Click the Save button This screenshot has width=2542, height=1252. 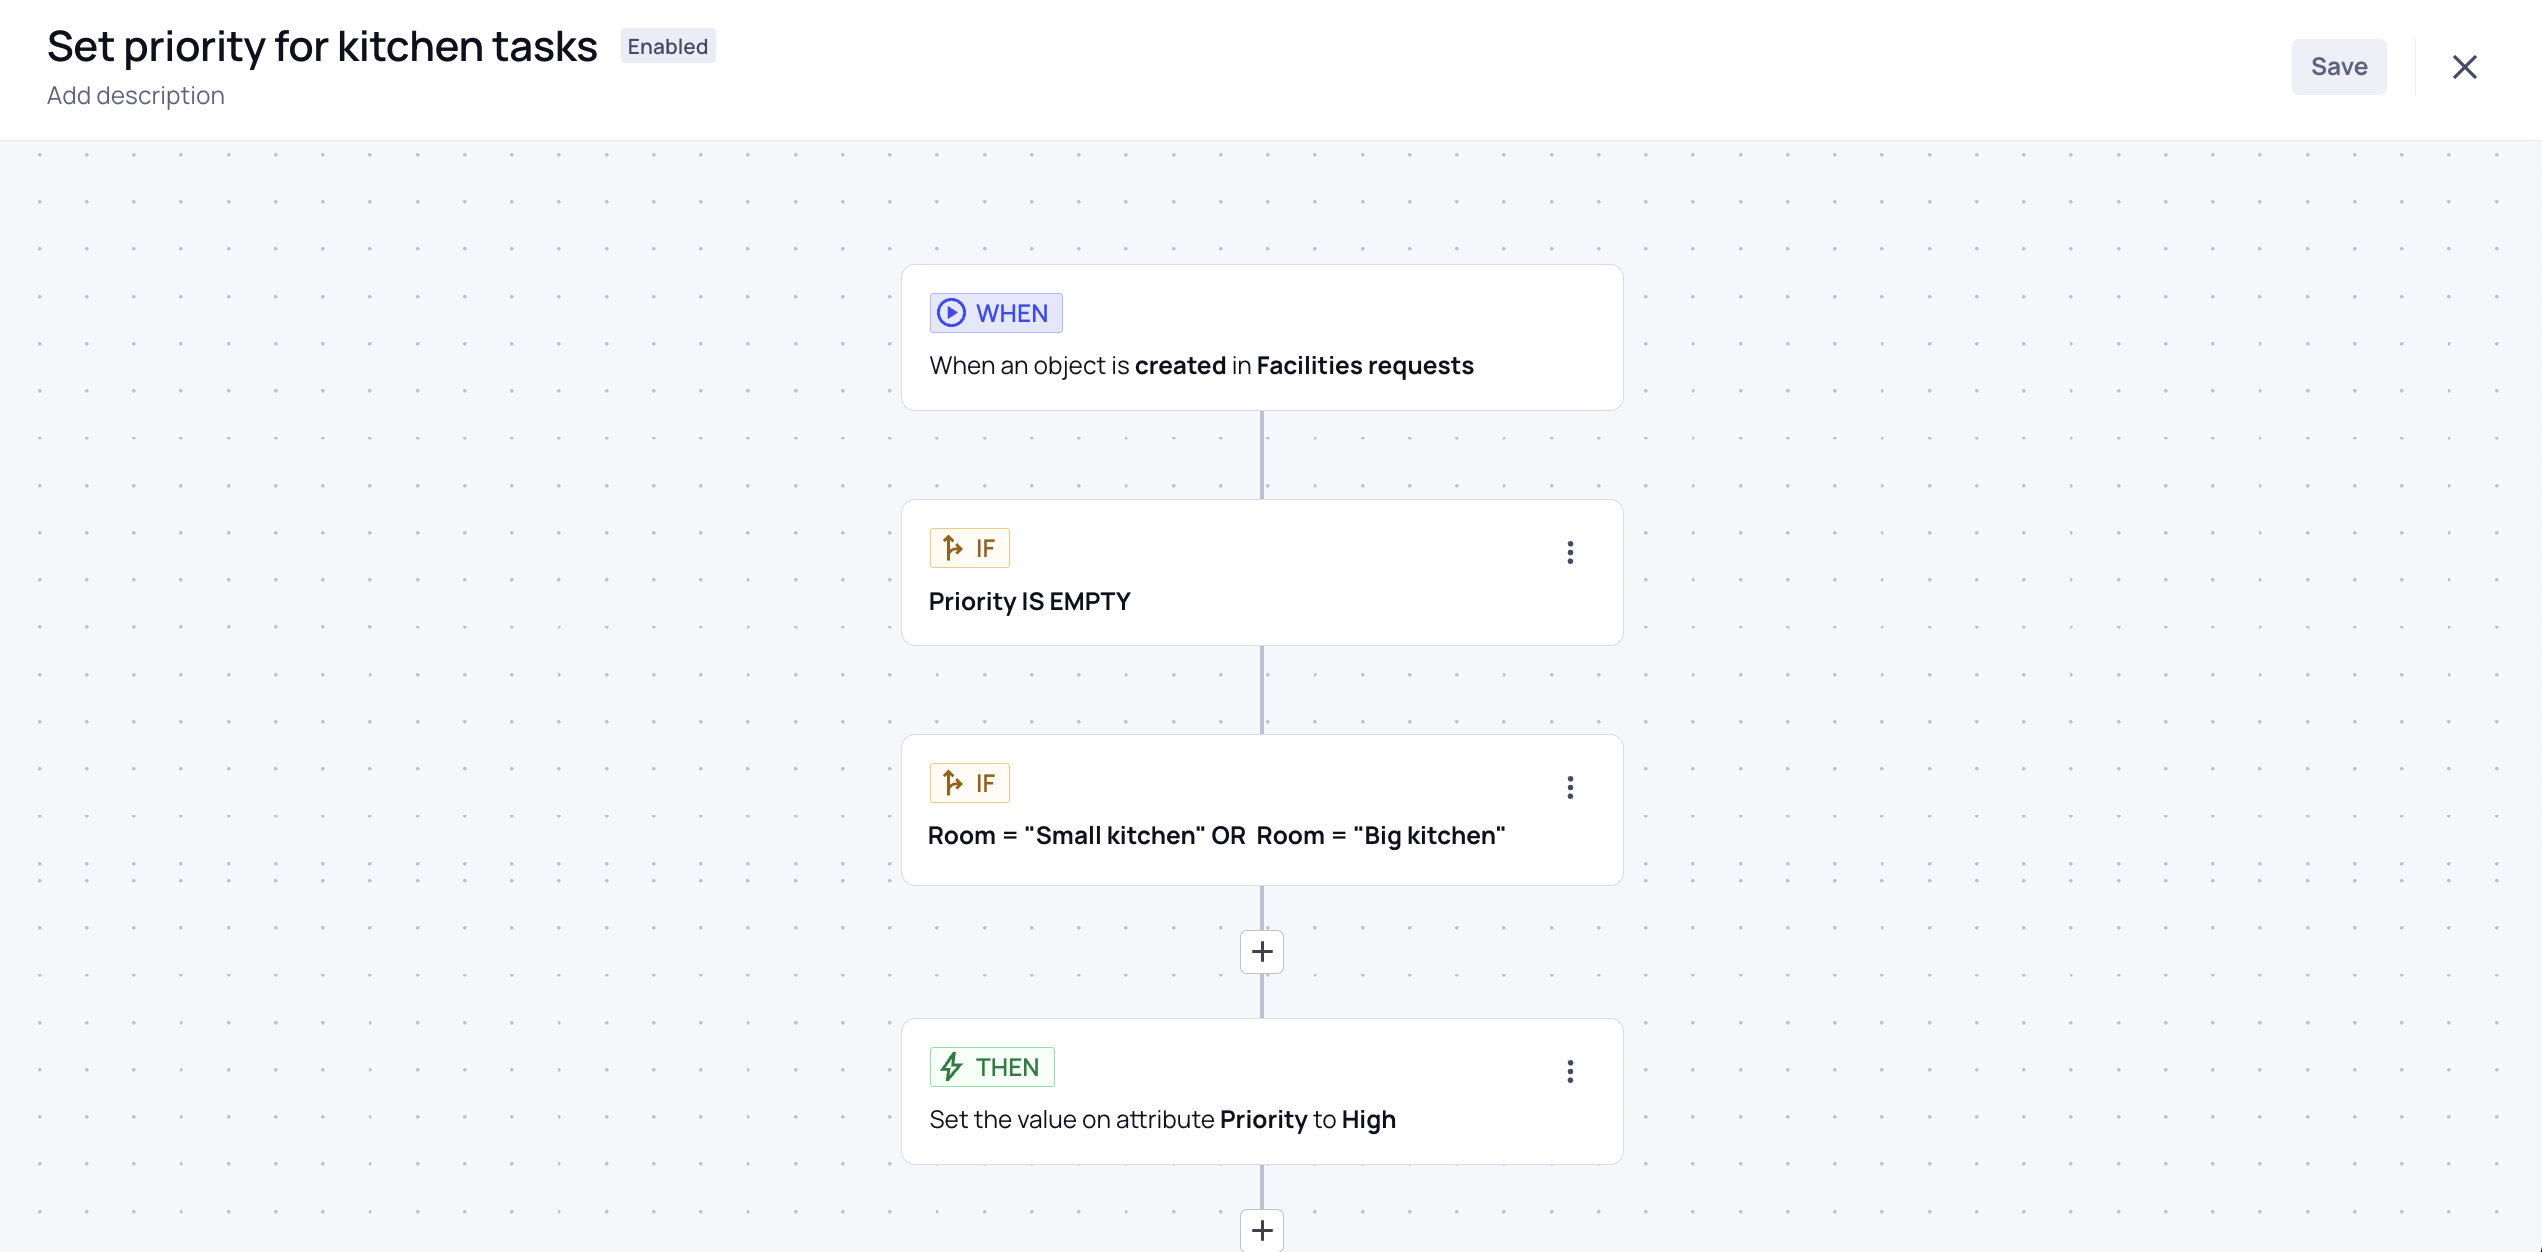tap(2339, 66)
